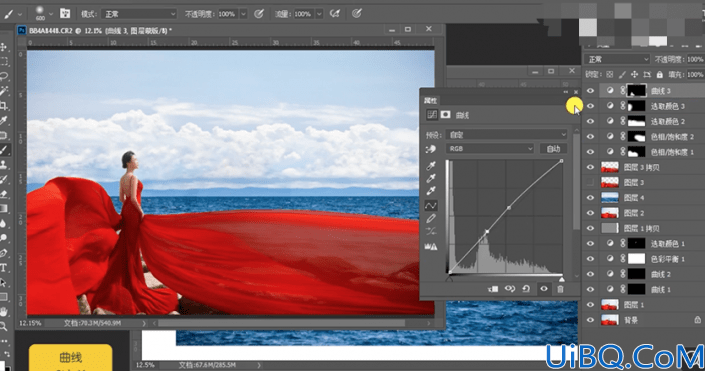The height and width of the screenshot is (371, 705).
Task: Select the 图层 4 layer thumbnail
Action: [x=610, y=197]
